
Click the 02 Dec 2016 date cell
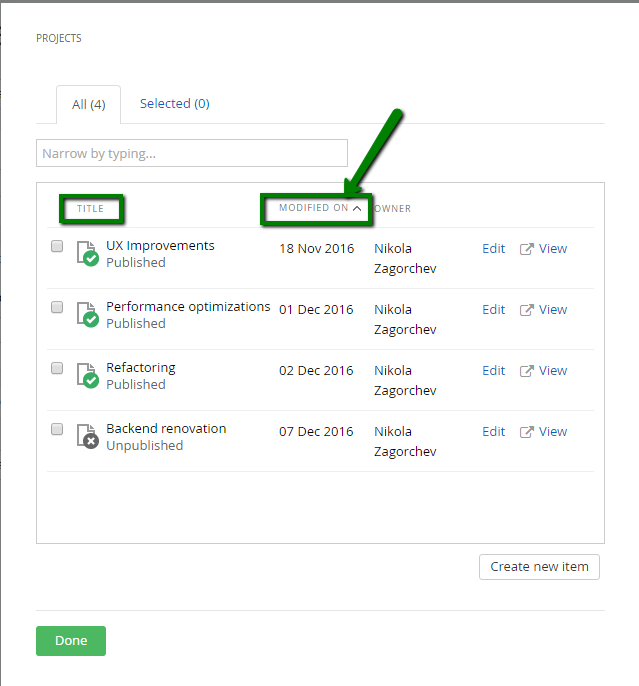pyautogui.click(x=316, y=371)
